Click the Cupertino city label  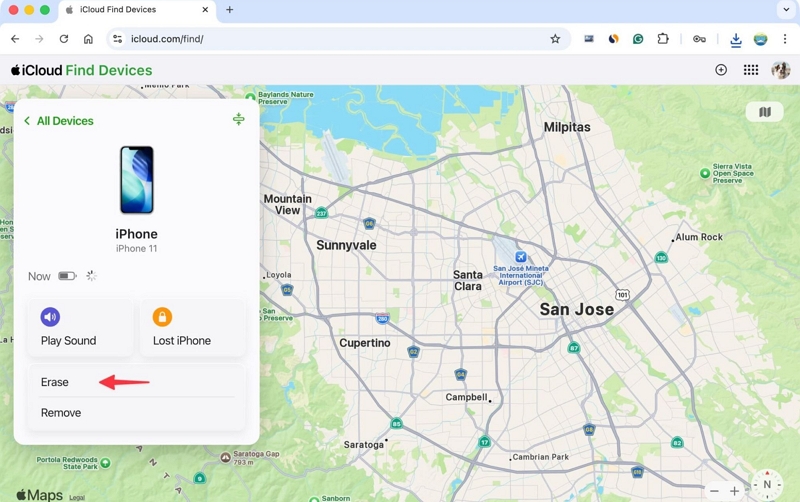click(x=365, y=343)
